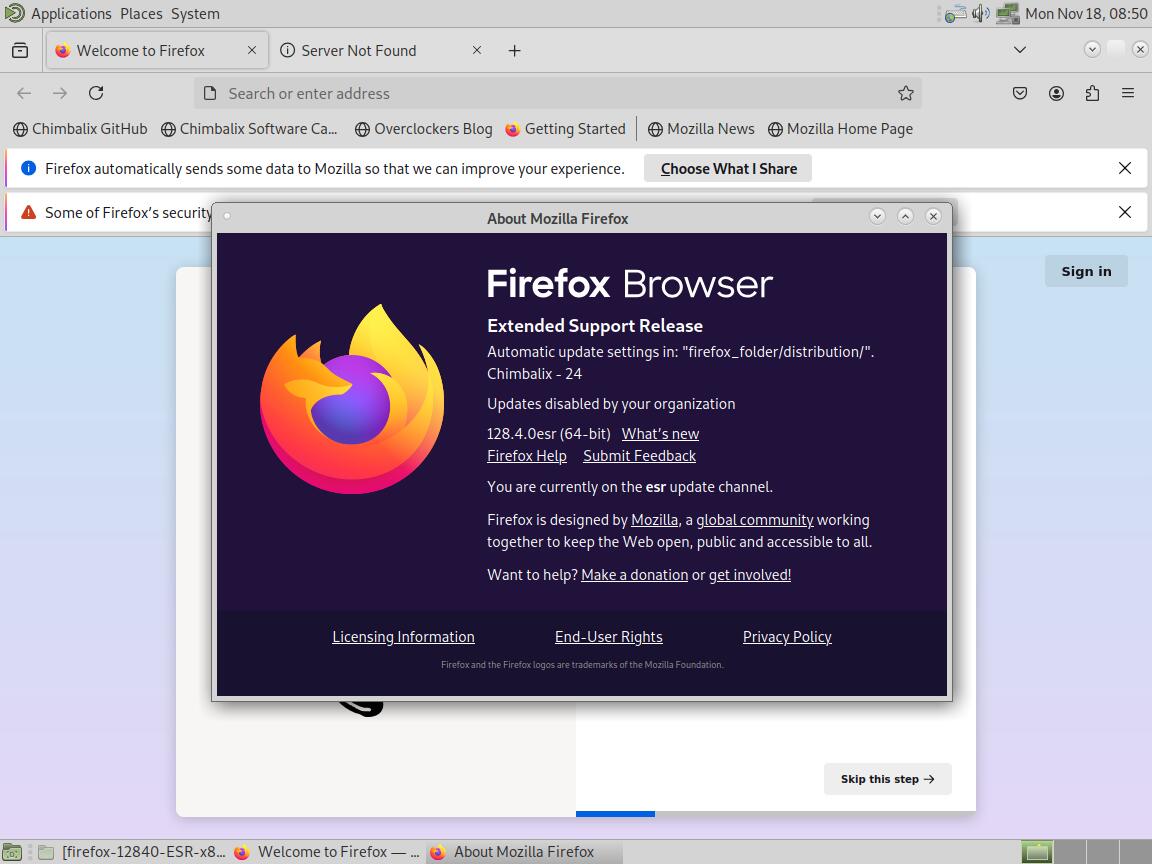
Task: Click the Make a donation link
Action: click(x=635, y=575)
